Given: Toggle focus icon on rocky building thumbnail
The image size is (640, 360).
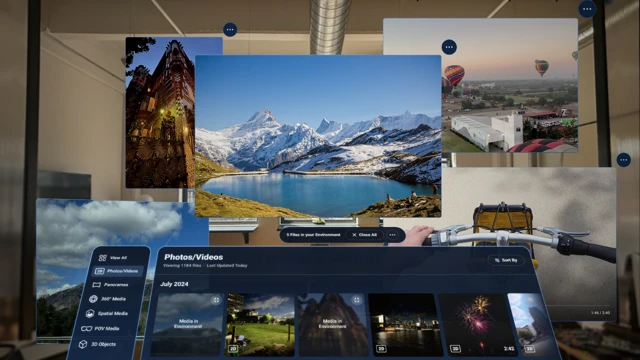Looking at the screenshot, I should (356, 300).
